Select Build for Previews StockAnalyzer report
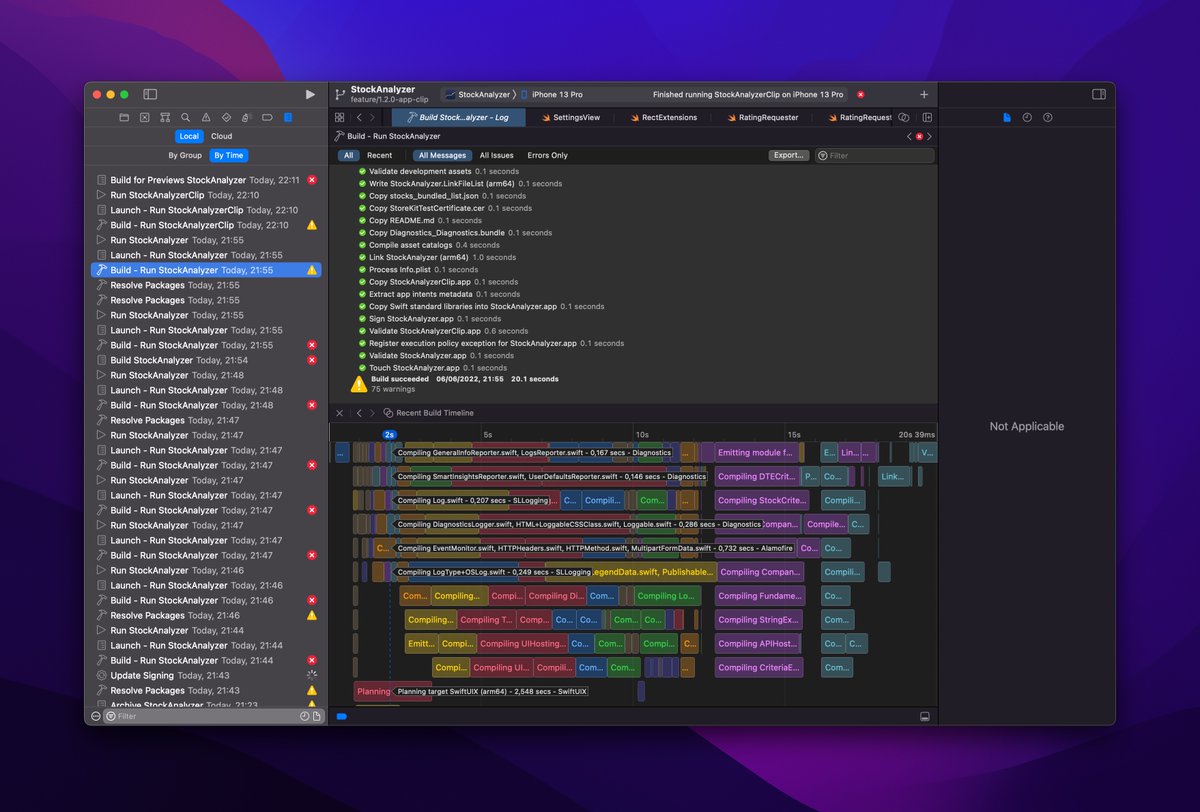This screenshot has width=1200, height=812. pos(205,180)
